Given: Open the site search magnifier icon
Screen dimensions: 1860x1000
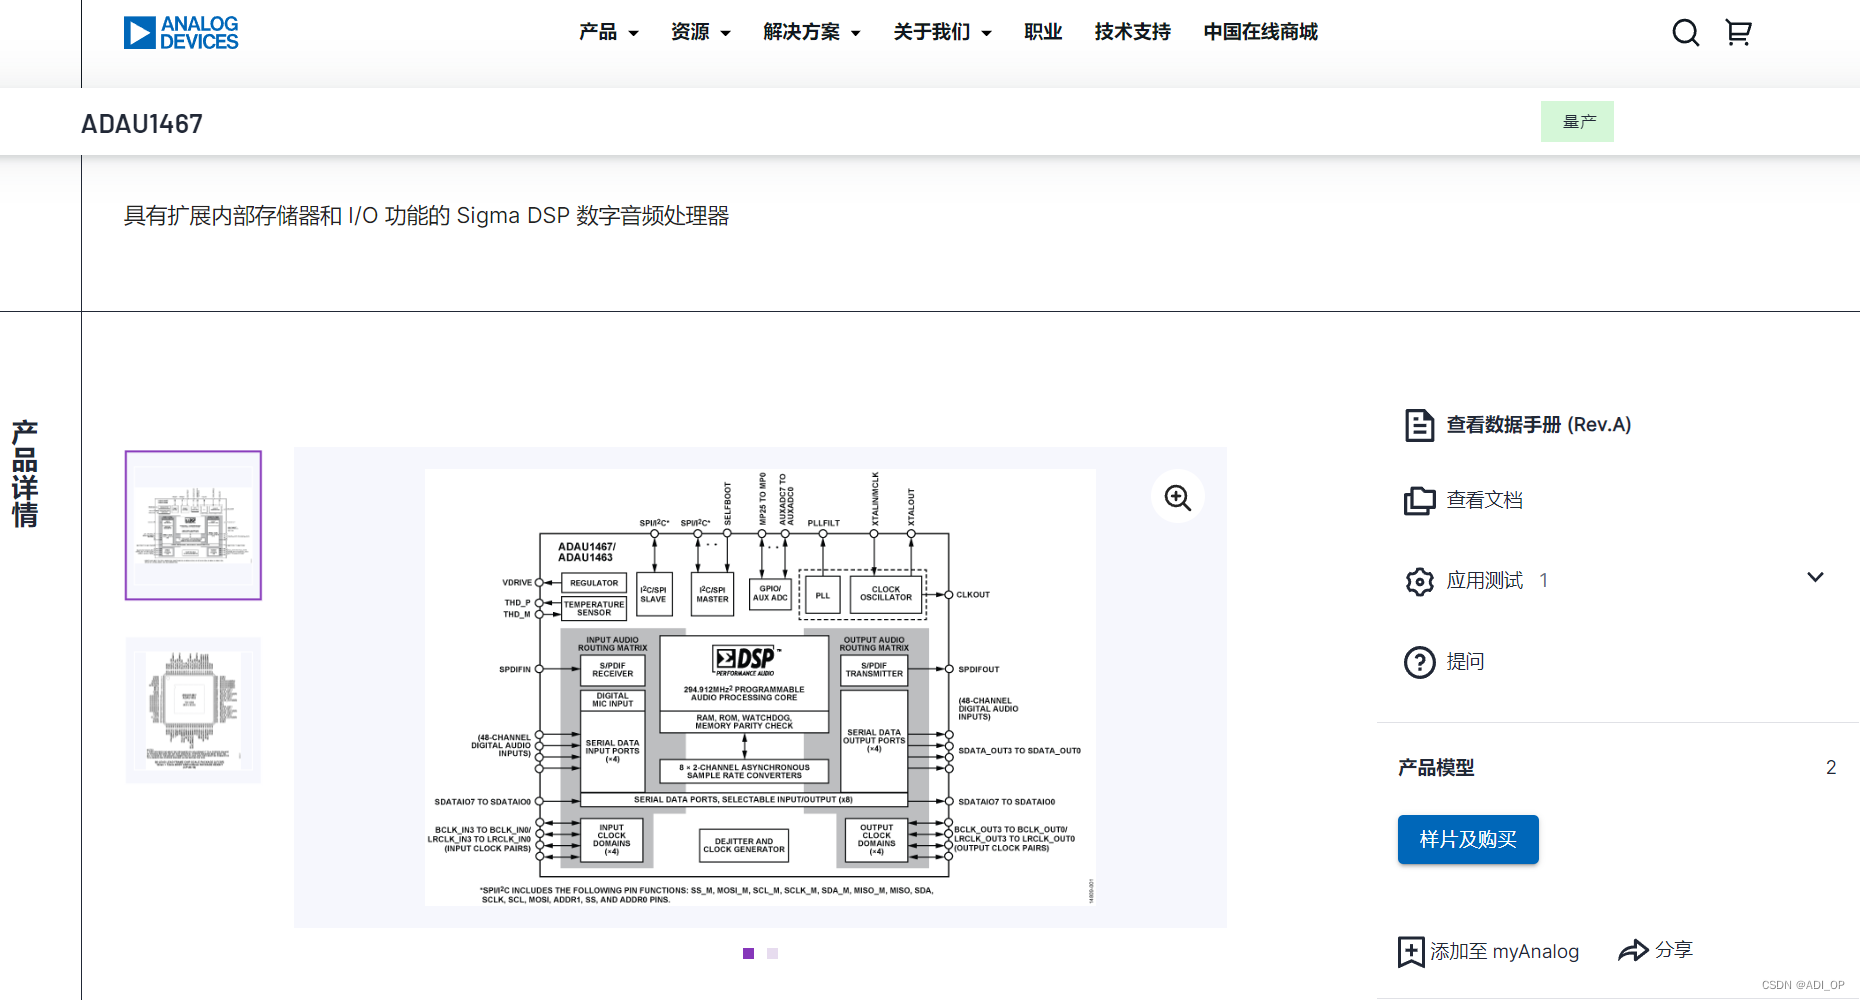Looking at the screenshot, I should (x=1686, y=33).
